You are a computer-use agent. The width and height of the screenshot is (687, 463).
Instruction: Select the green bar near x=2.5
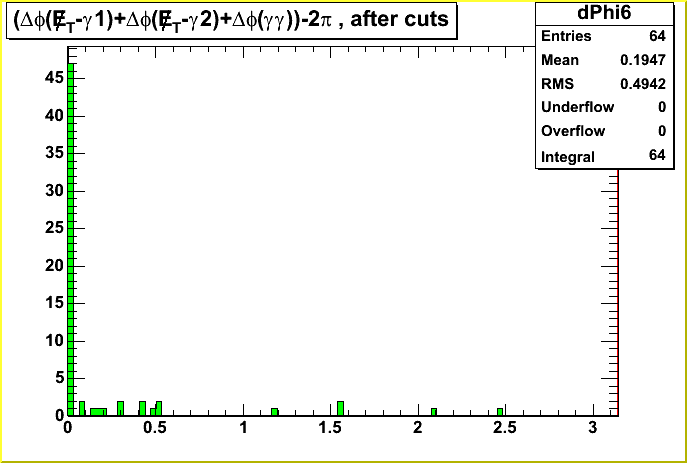point(500,411)
